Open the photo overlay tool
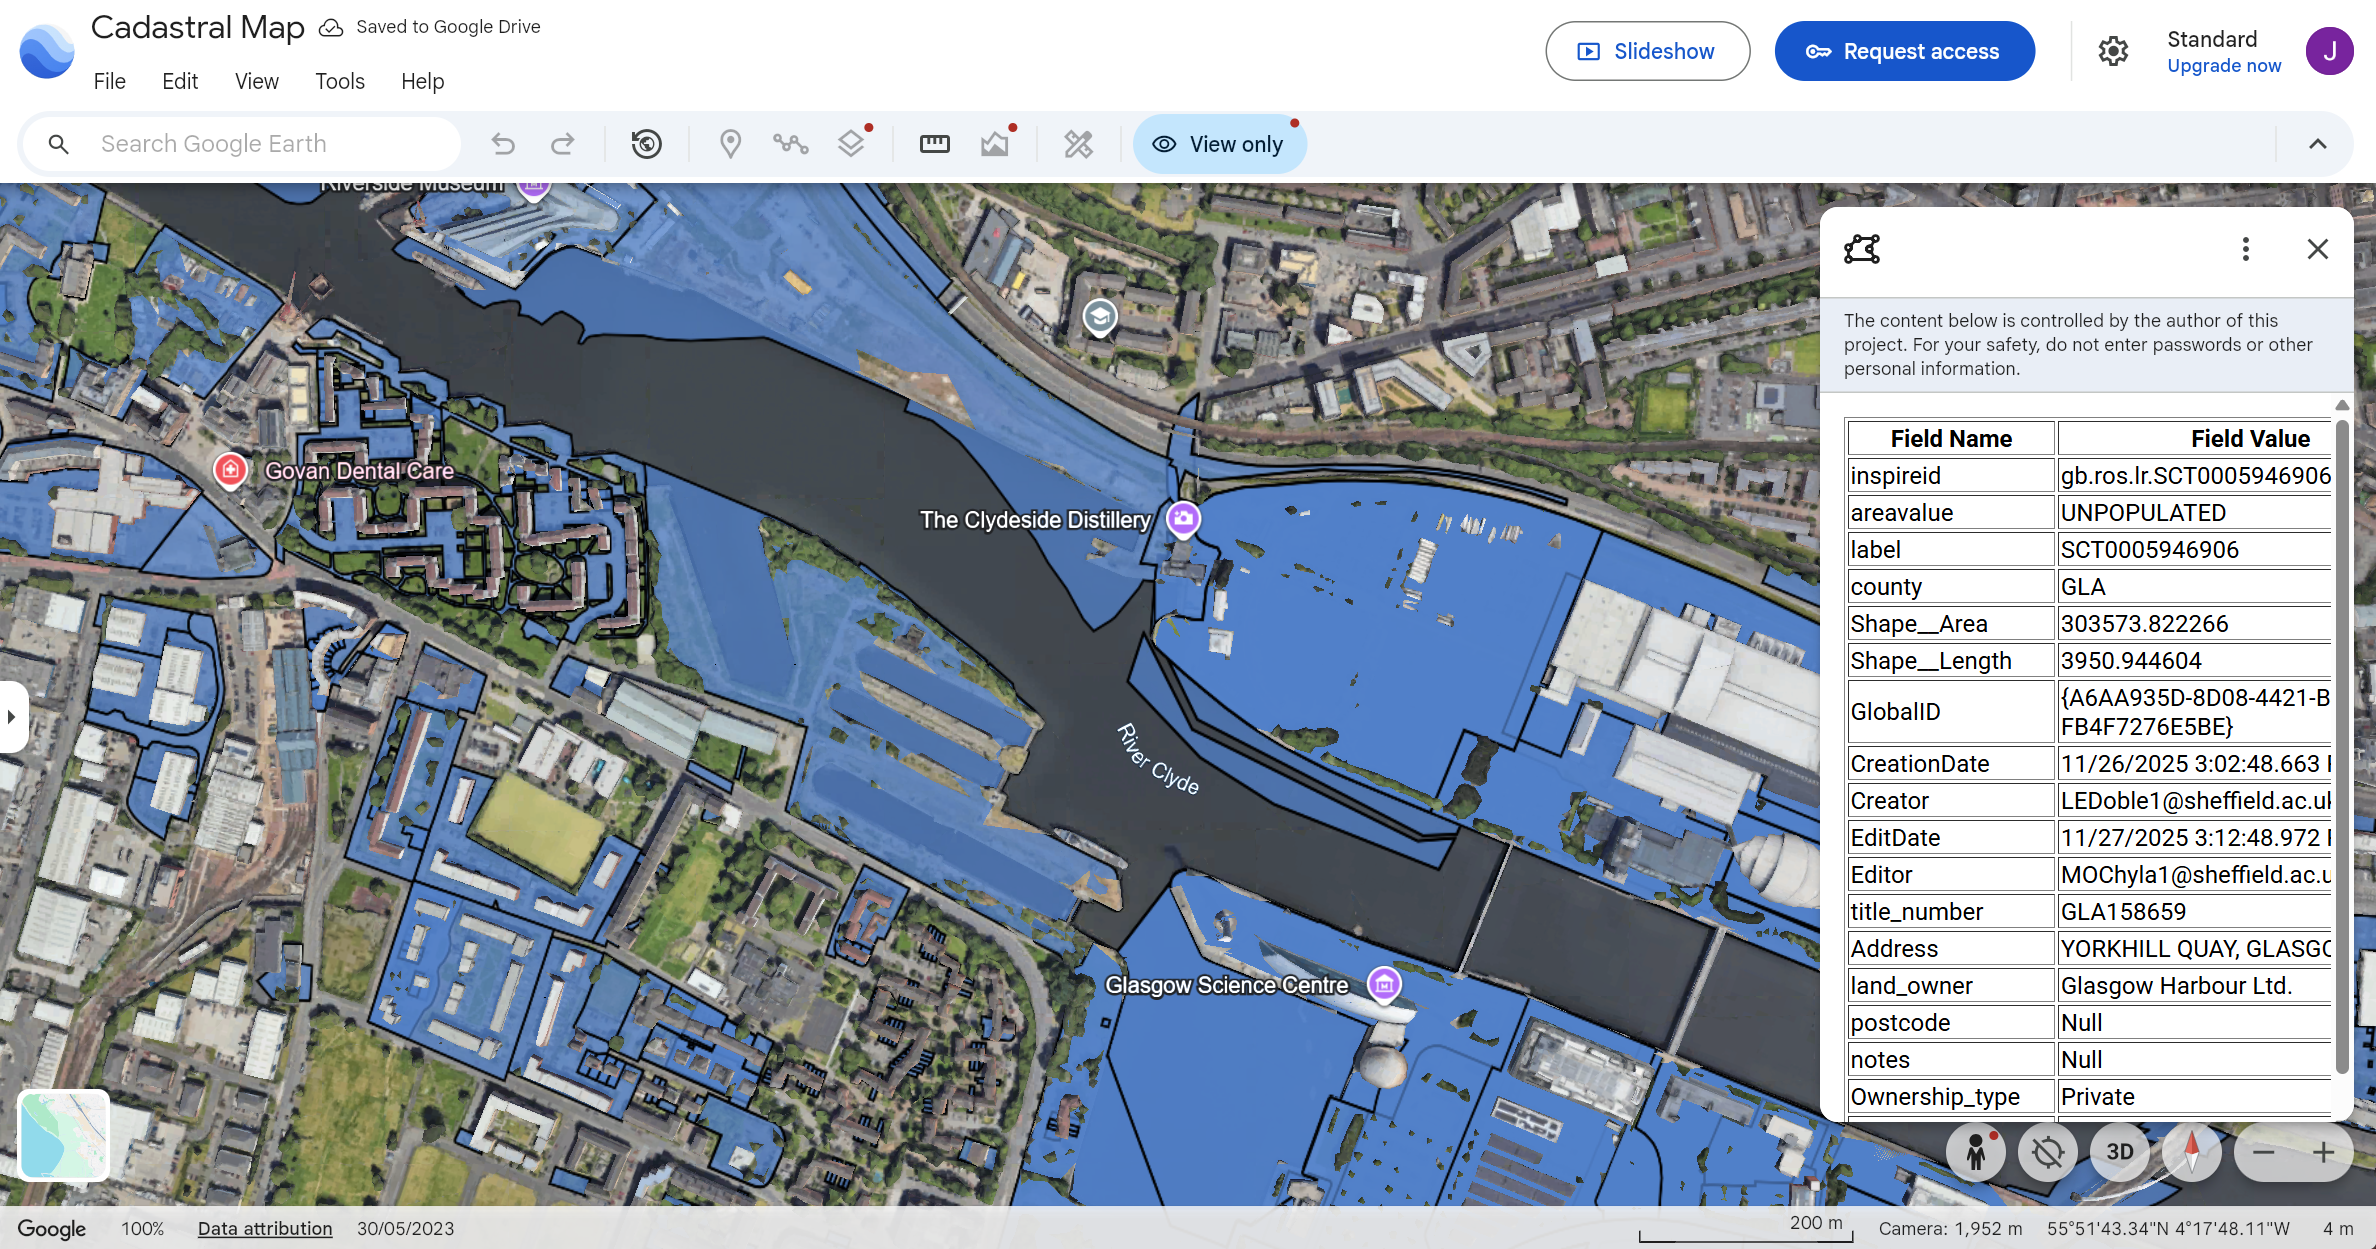 pos(994,143)
